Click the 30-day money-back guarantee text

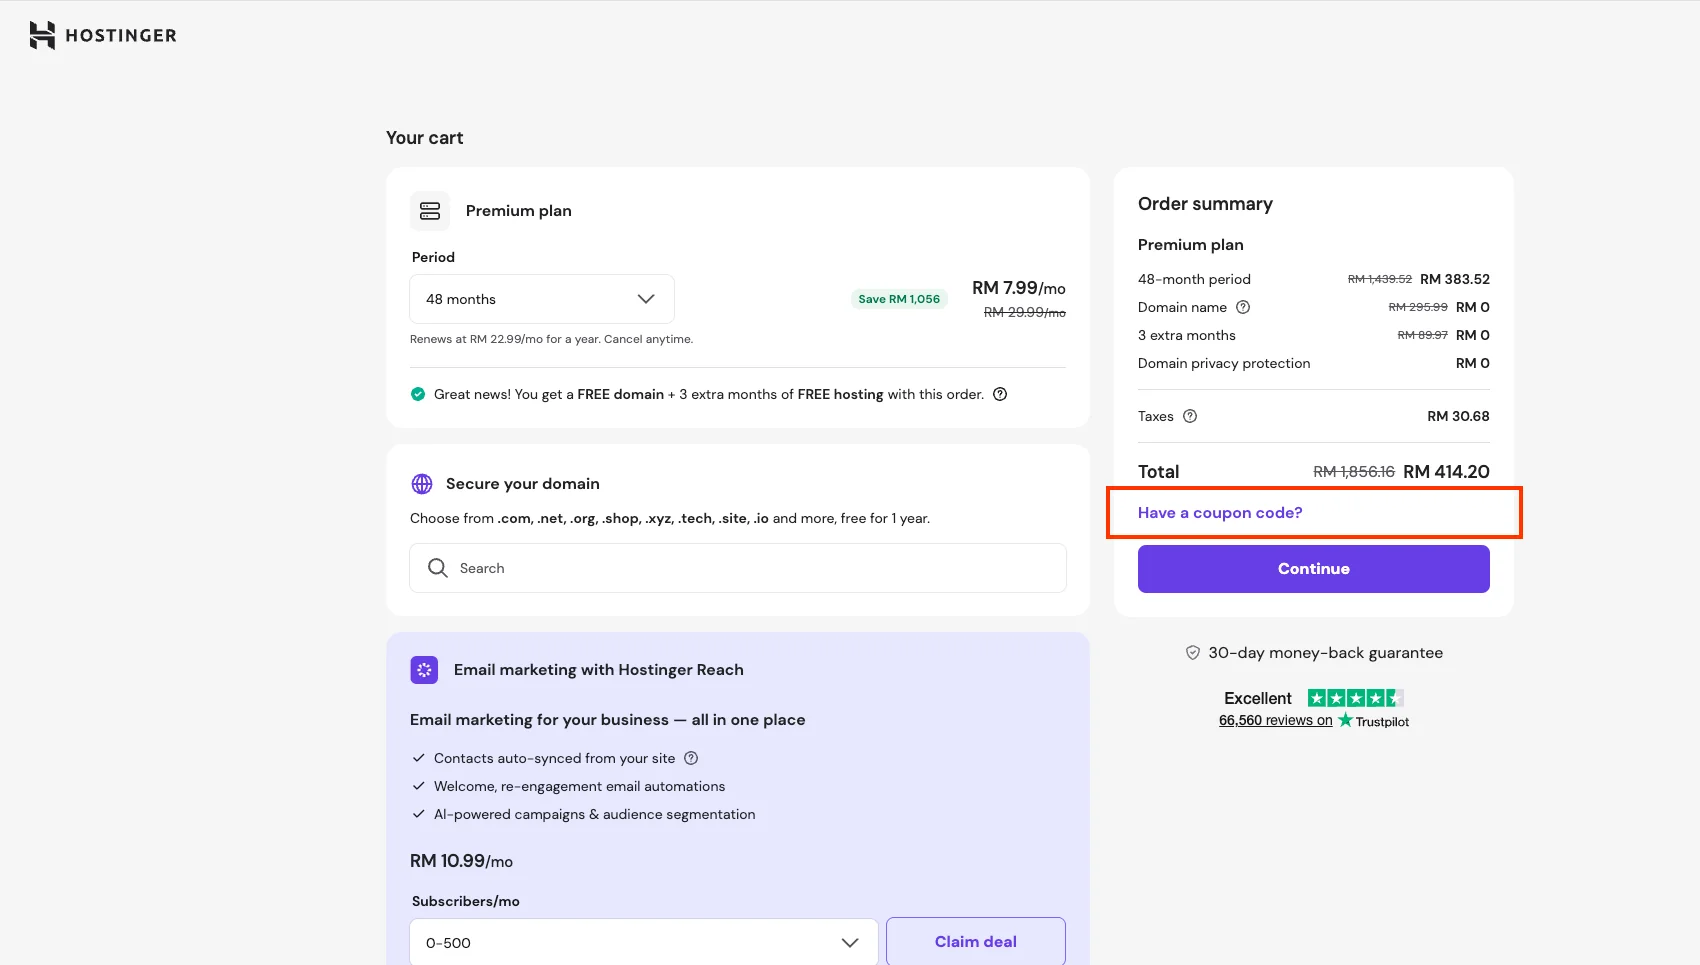[1326, 653]
